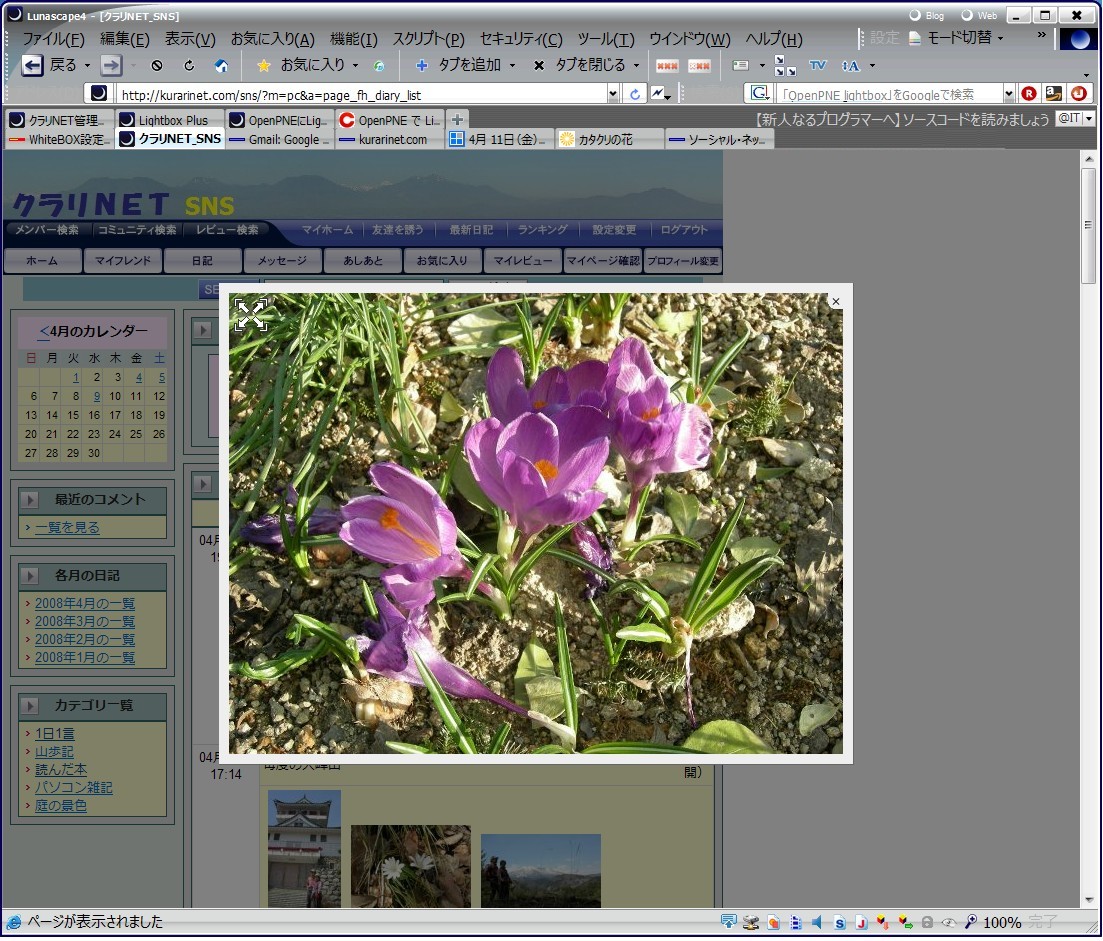Add a new tab with タブを追加
This screenshot has width=1103, height=941.
click(x=458, y=65)
